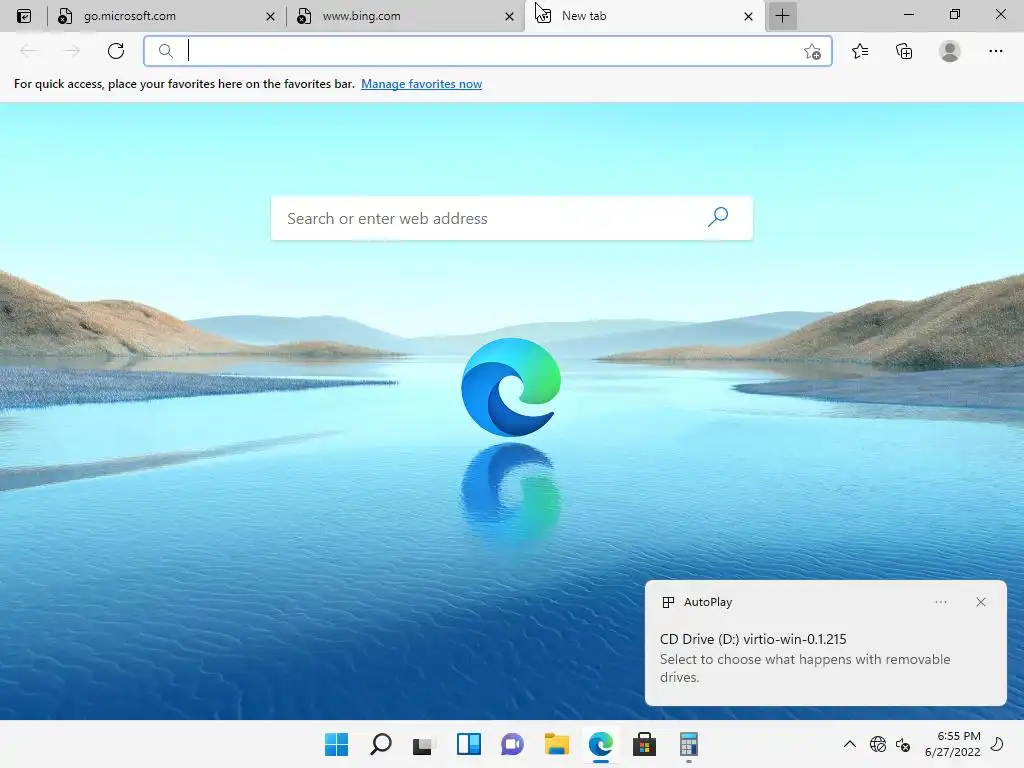Switch to the www.bing.com tab
Image resolution: width=1024 pixels, height=768 pixels.
pos(404,16)
